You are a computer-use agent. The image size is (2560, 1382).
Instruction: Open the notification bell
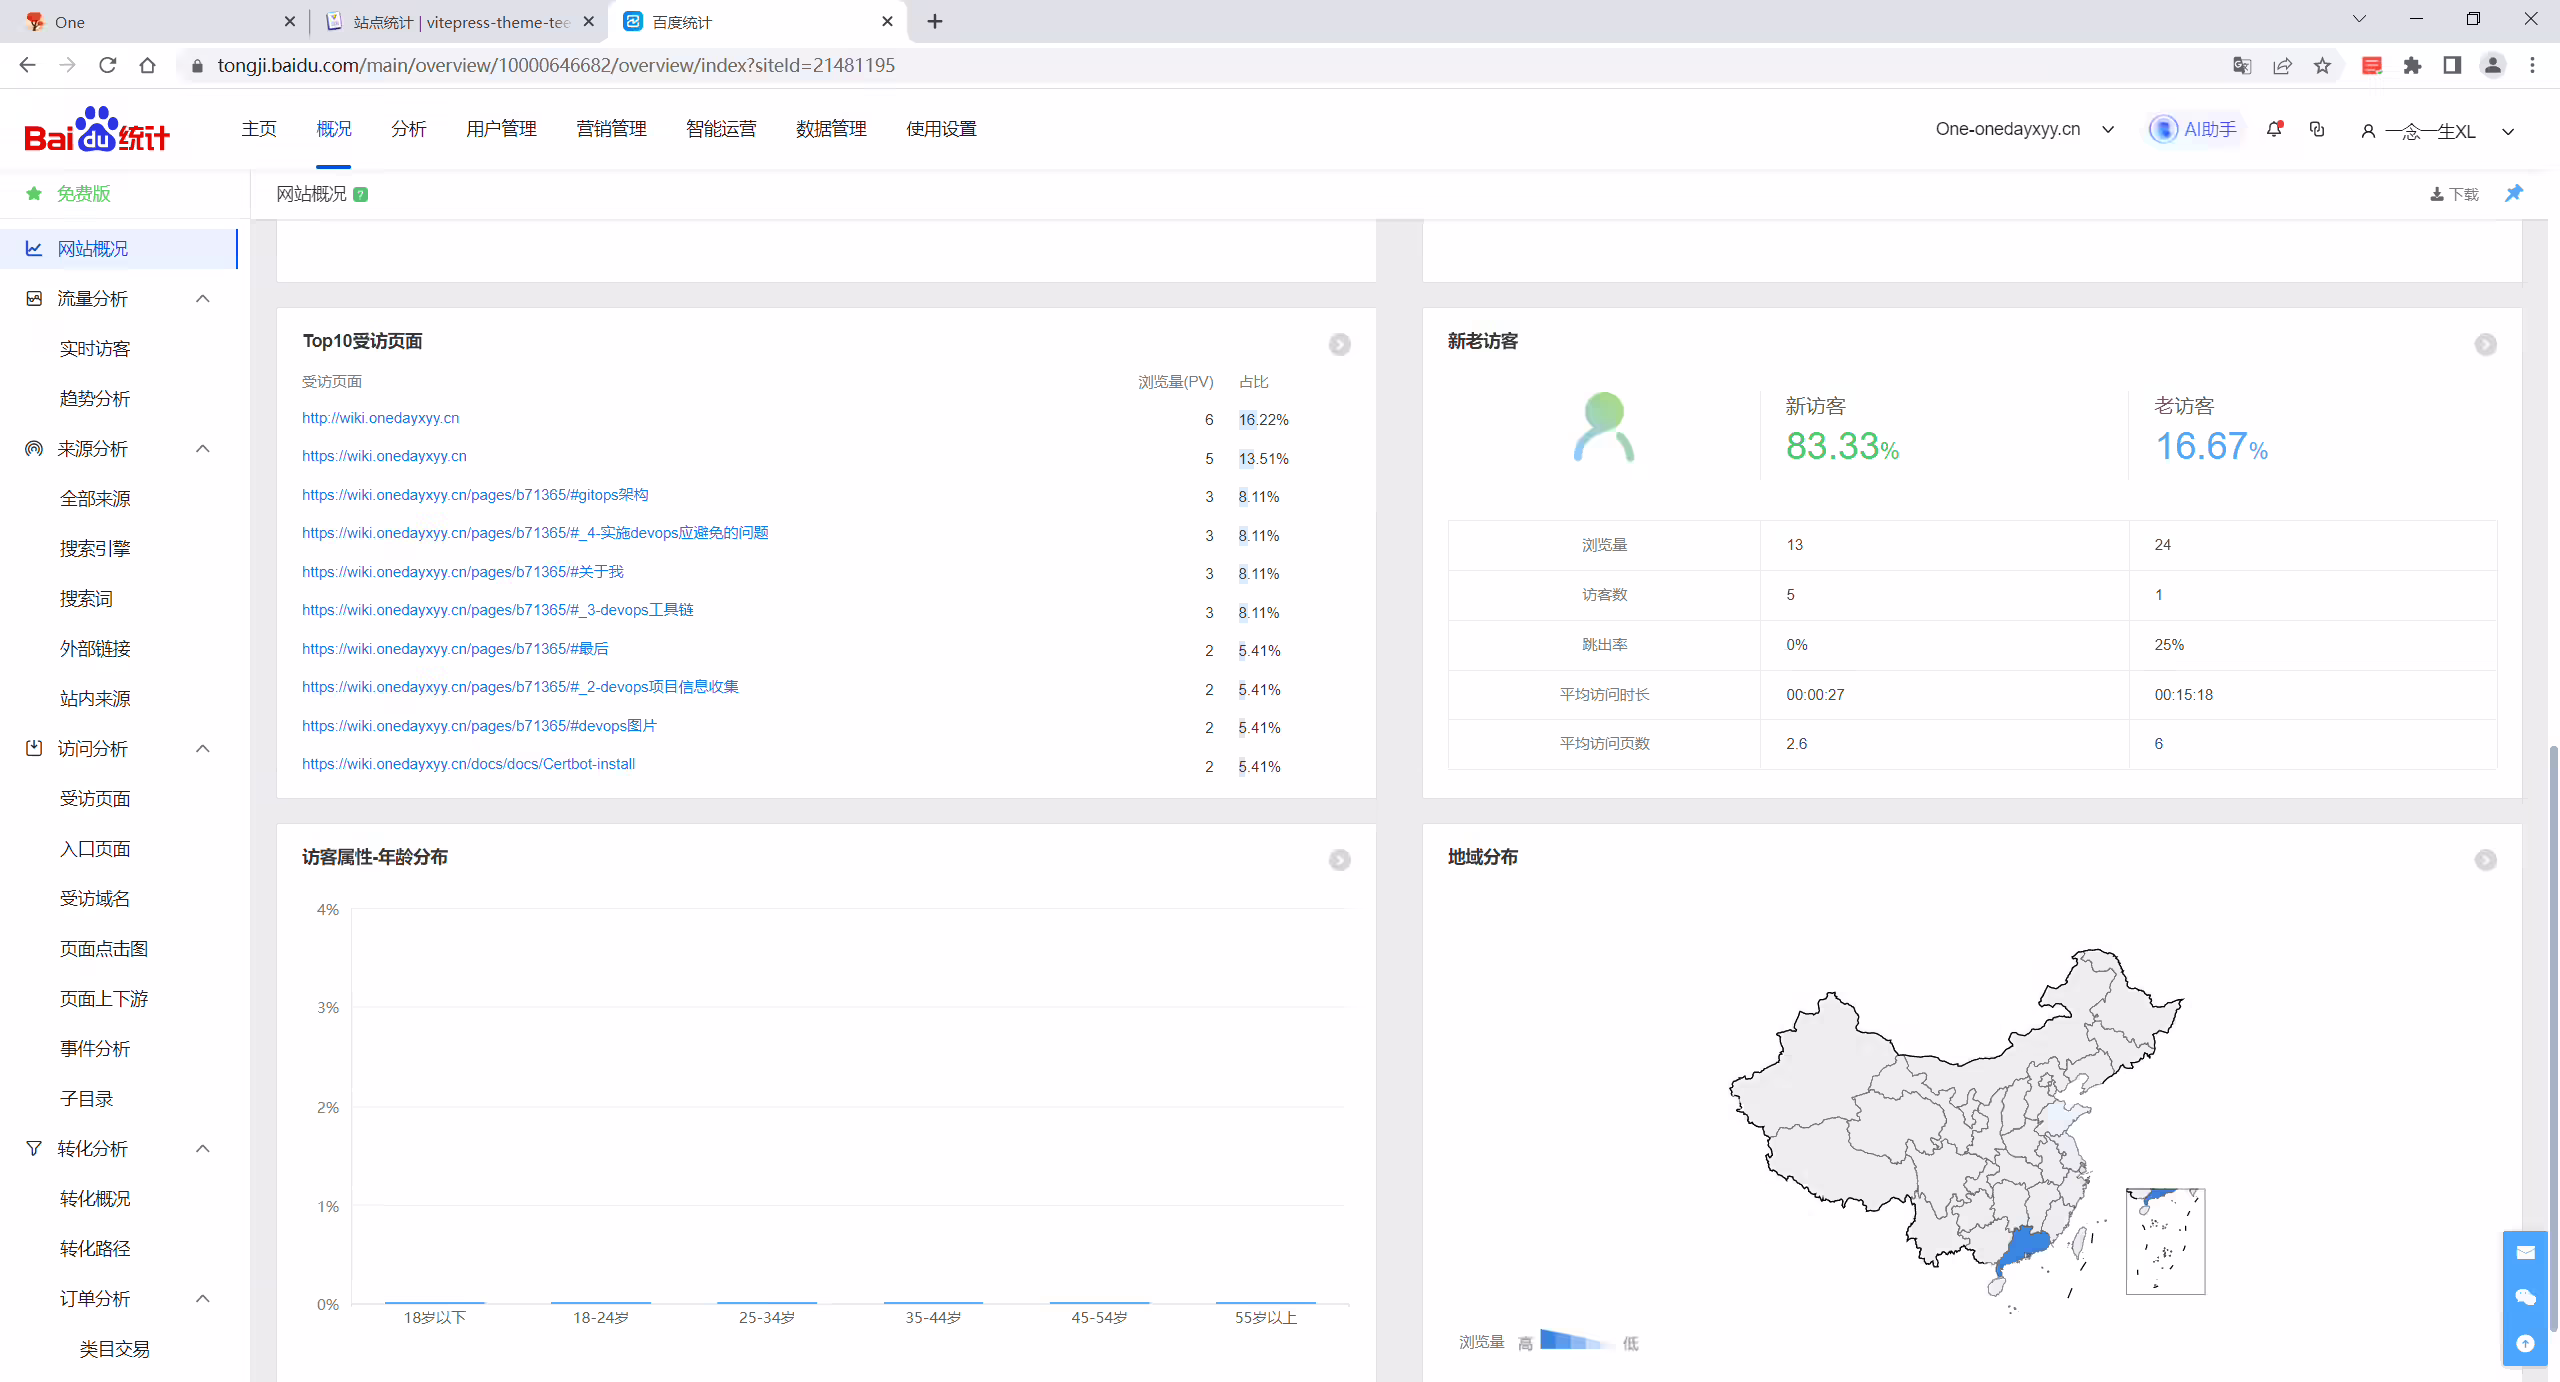click(2274, 129)
